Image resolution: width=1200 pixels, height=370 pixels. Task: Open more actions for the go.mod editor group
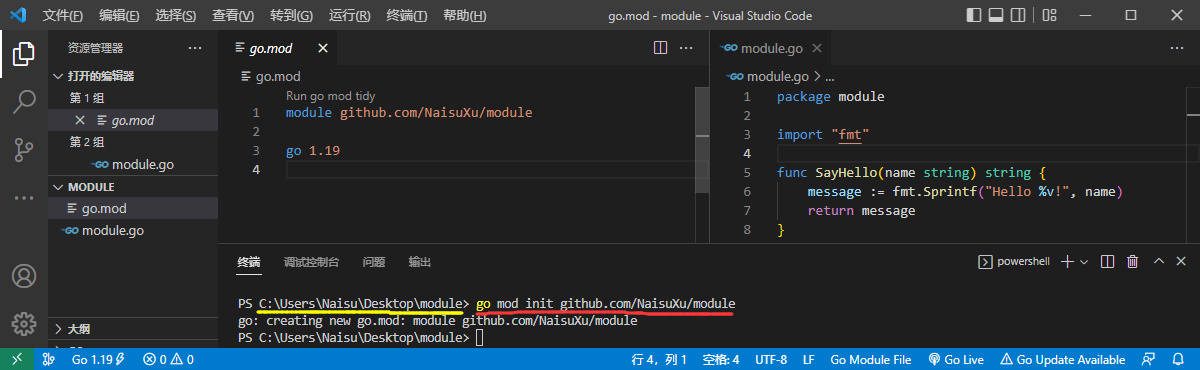(686, 48)
